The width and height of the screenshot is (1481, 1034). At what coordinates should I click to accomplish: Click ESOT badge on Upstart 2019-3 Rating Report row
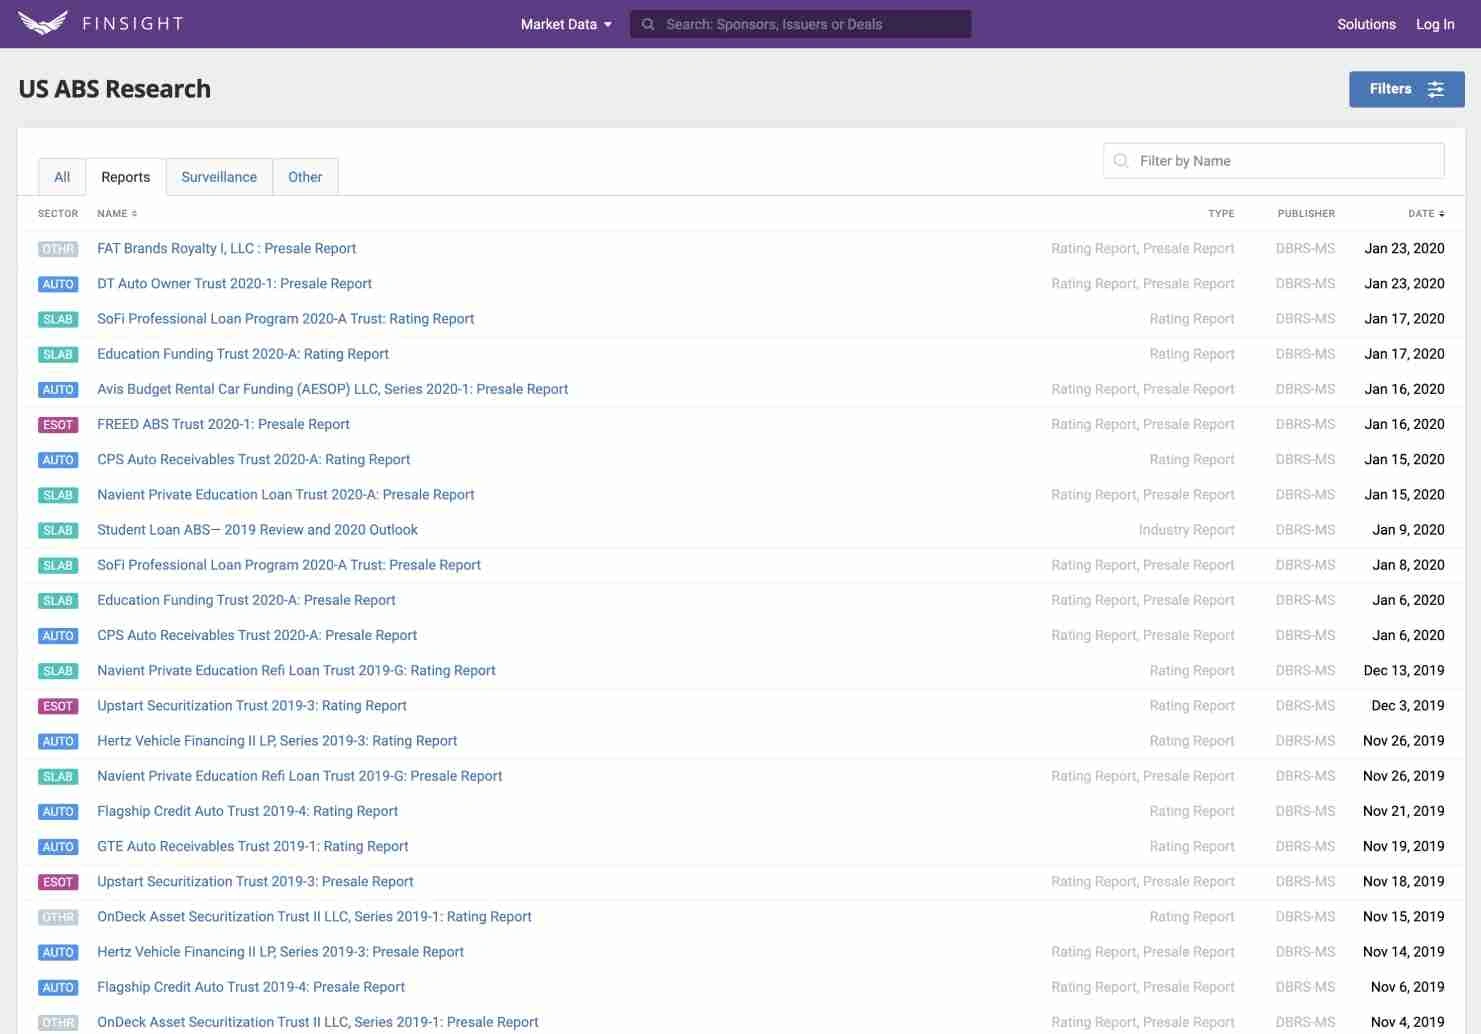tap(58, 706)
